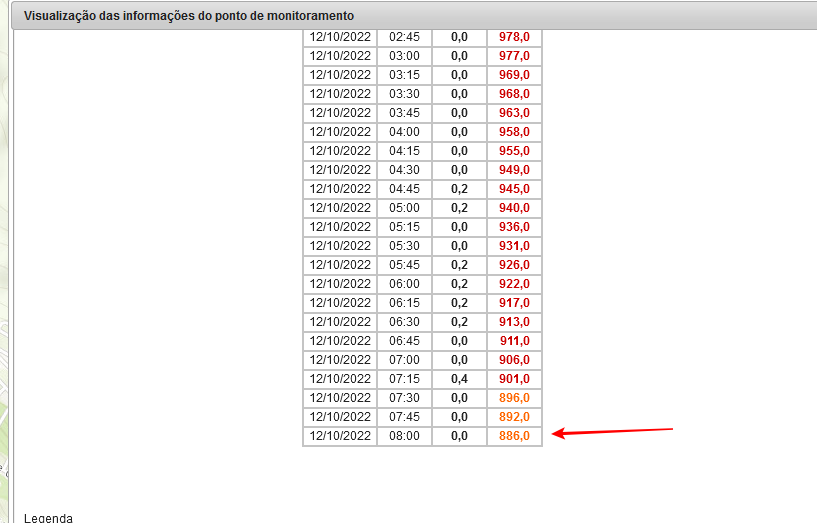
Task: Click the 0,2 value in 05:00 row
Action: click(x=459, y=208)
